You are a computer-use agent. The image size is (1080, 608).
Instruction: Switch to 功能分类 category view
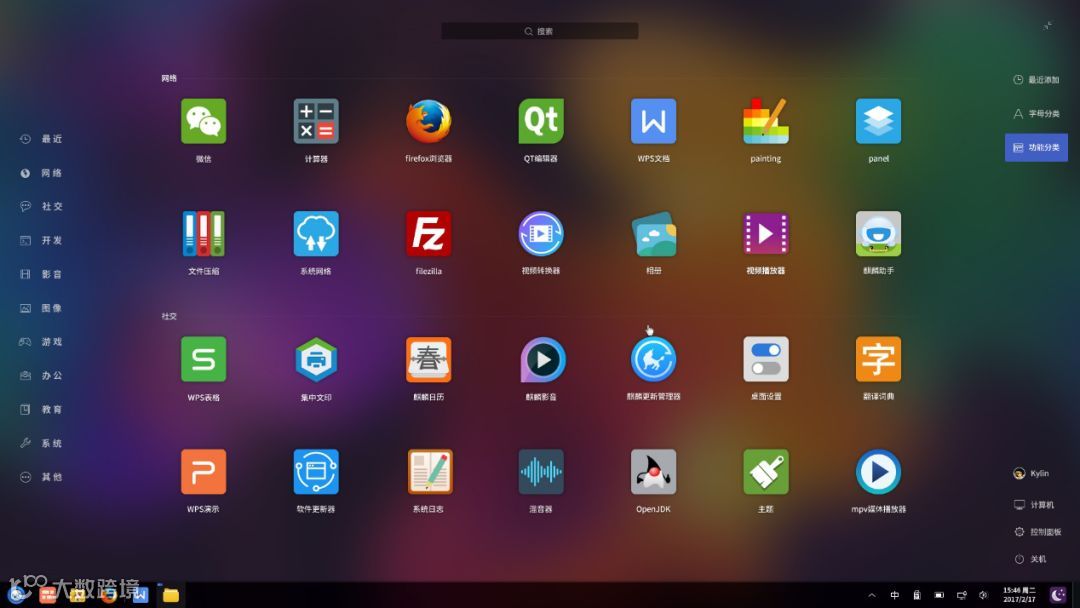[1036, 147]
